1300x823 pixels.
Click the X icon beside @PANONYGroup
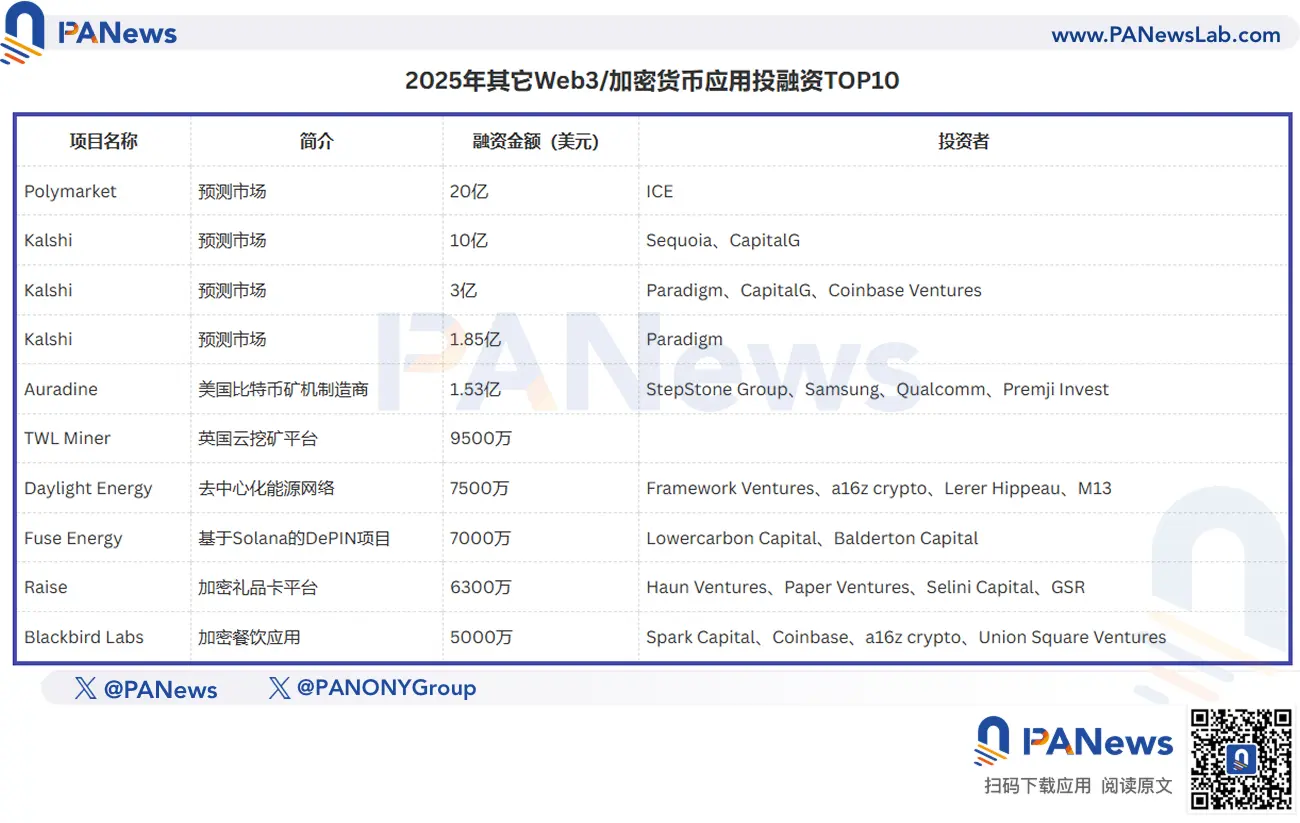pos(280,688)
